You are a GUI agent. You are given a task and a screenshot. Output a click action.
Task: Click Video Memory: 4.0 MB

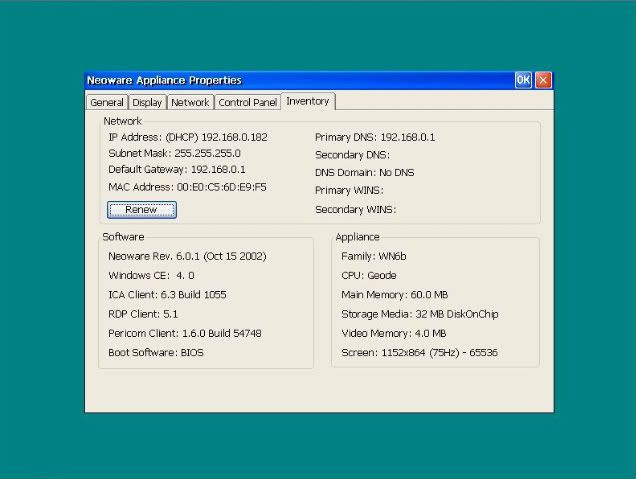click(x=394, y=333)
